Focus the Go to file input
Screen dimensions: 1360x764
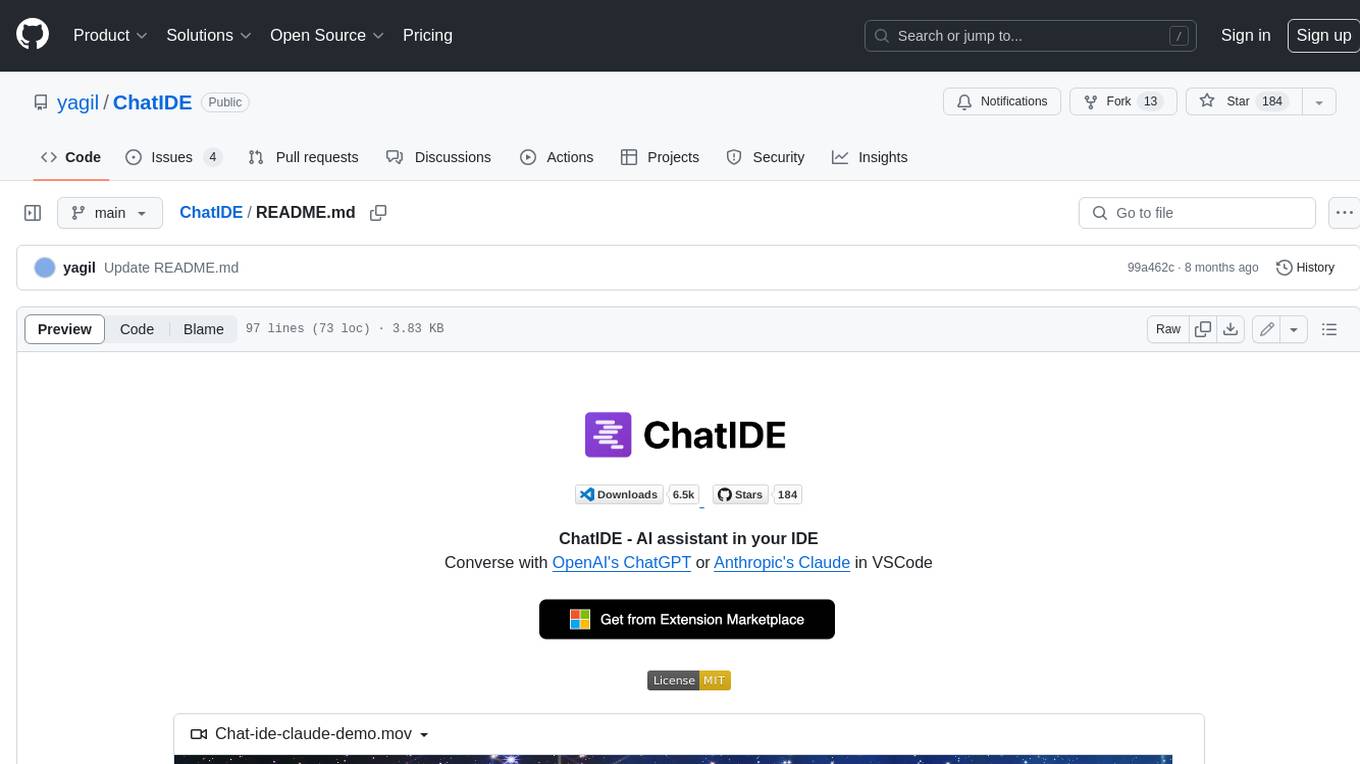(1197, 213)
